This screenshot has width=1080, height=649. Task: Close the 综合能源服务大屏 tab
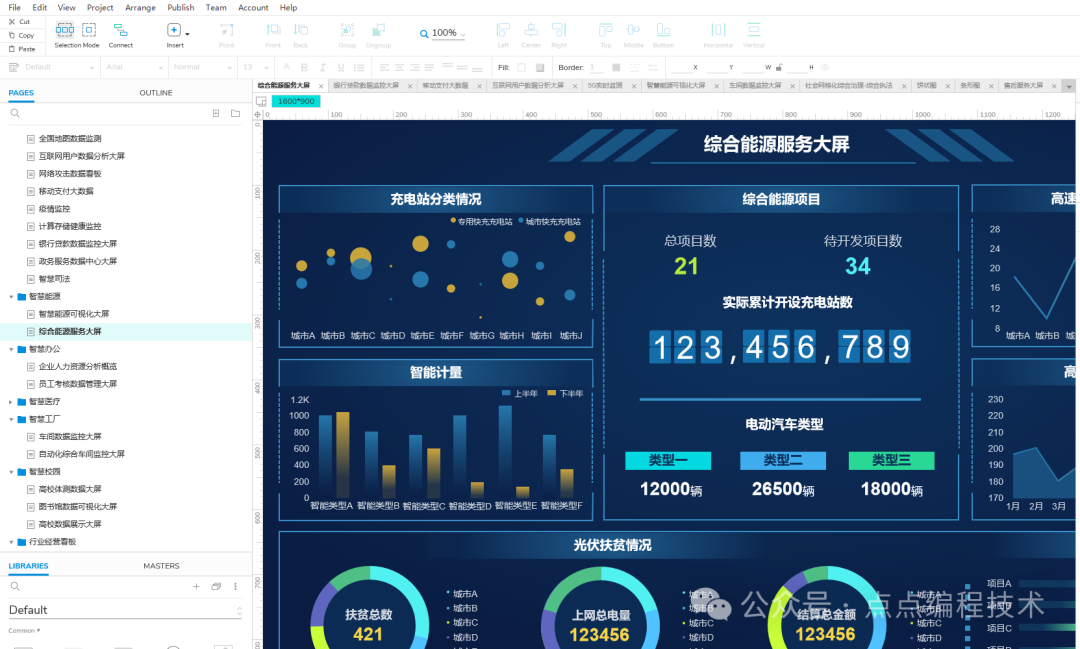[321, 86]
